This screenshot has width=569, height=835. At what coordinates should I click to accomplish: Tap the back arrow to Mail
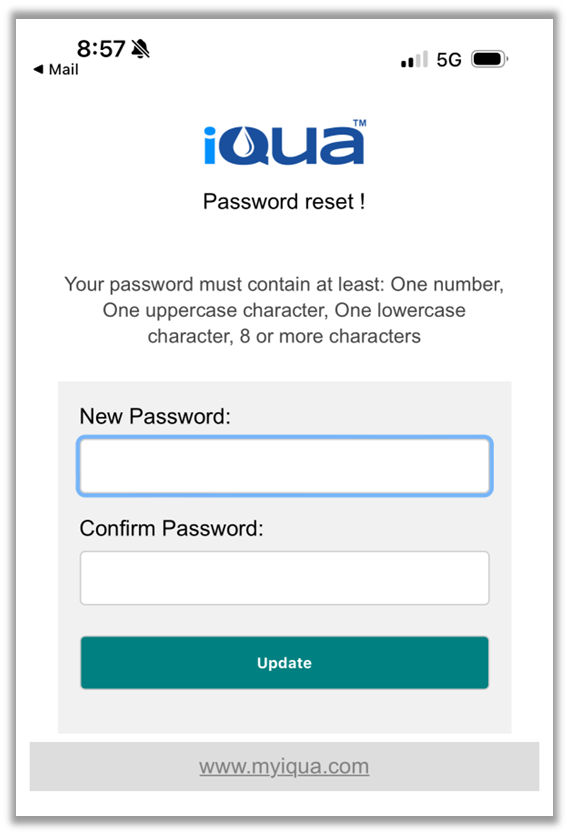click(x=38, y=69)
